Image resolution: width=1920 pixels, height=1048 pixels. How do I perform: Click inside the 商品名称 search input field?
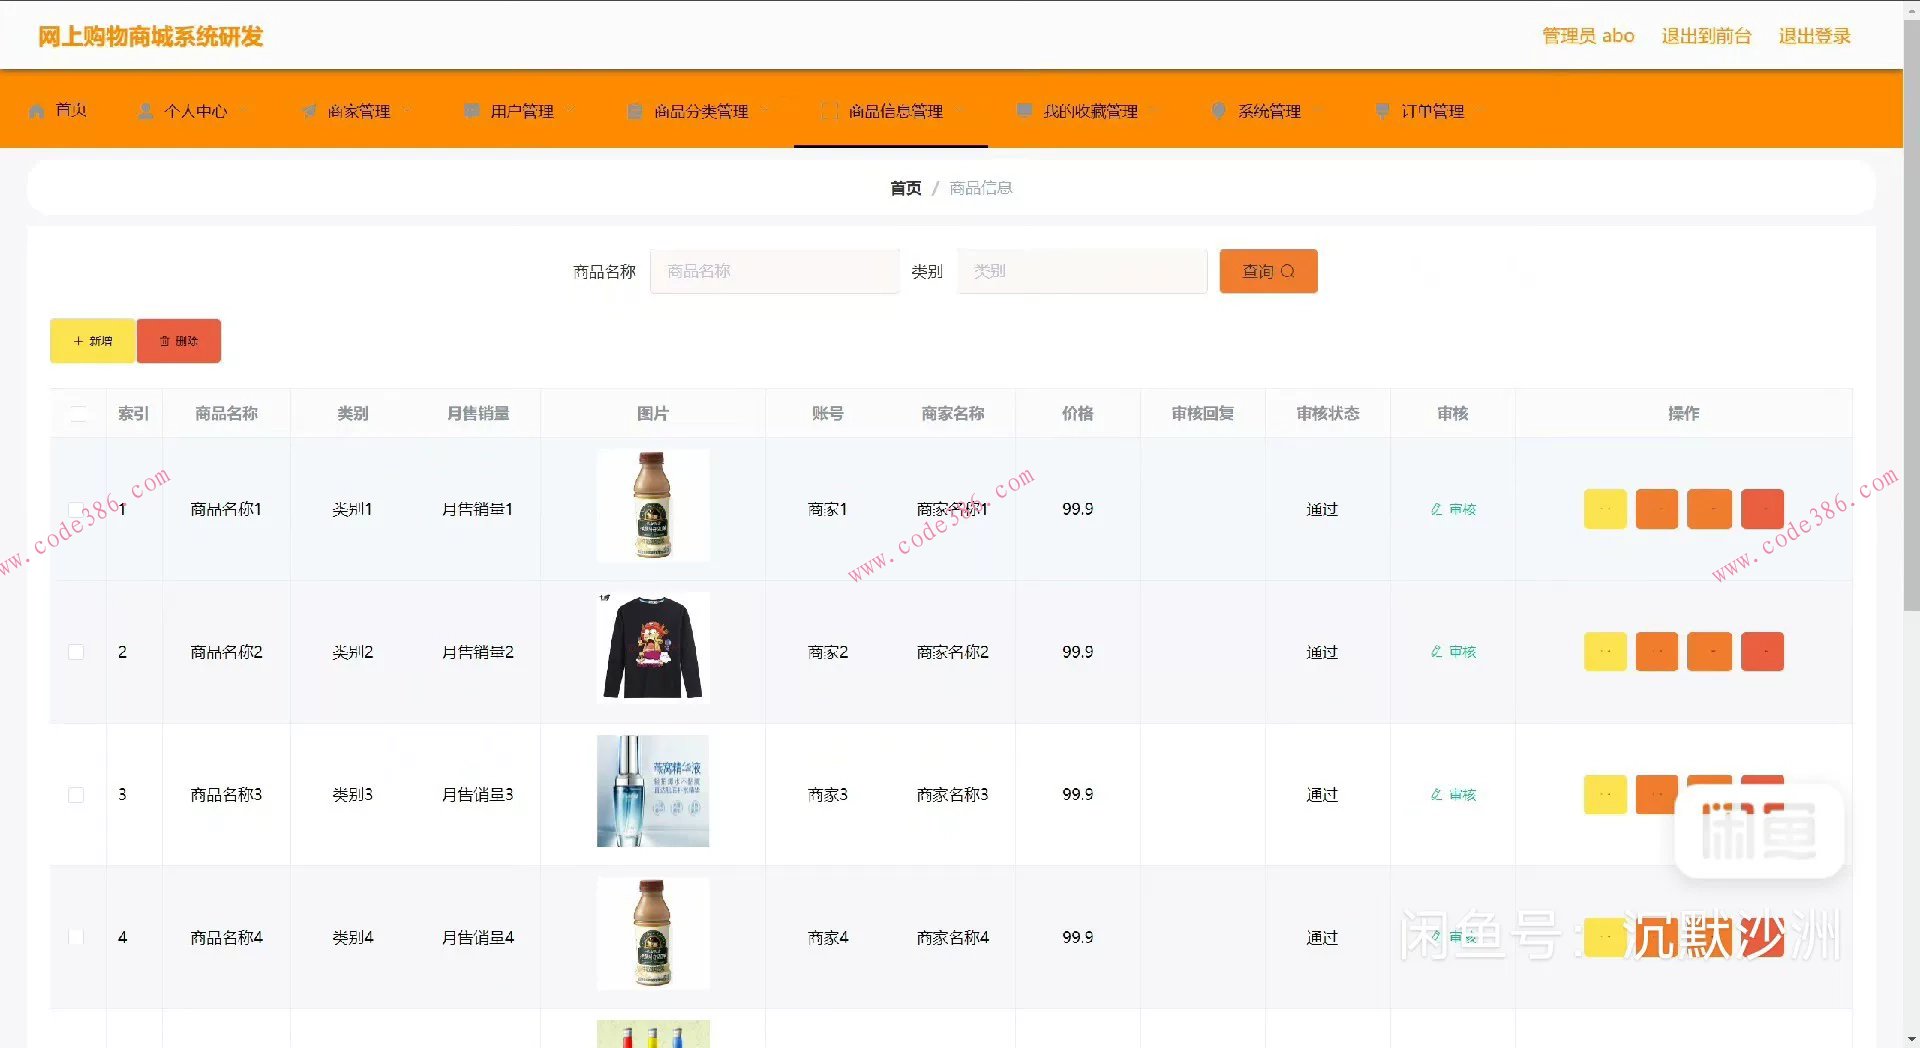point(775,271)
